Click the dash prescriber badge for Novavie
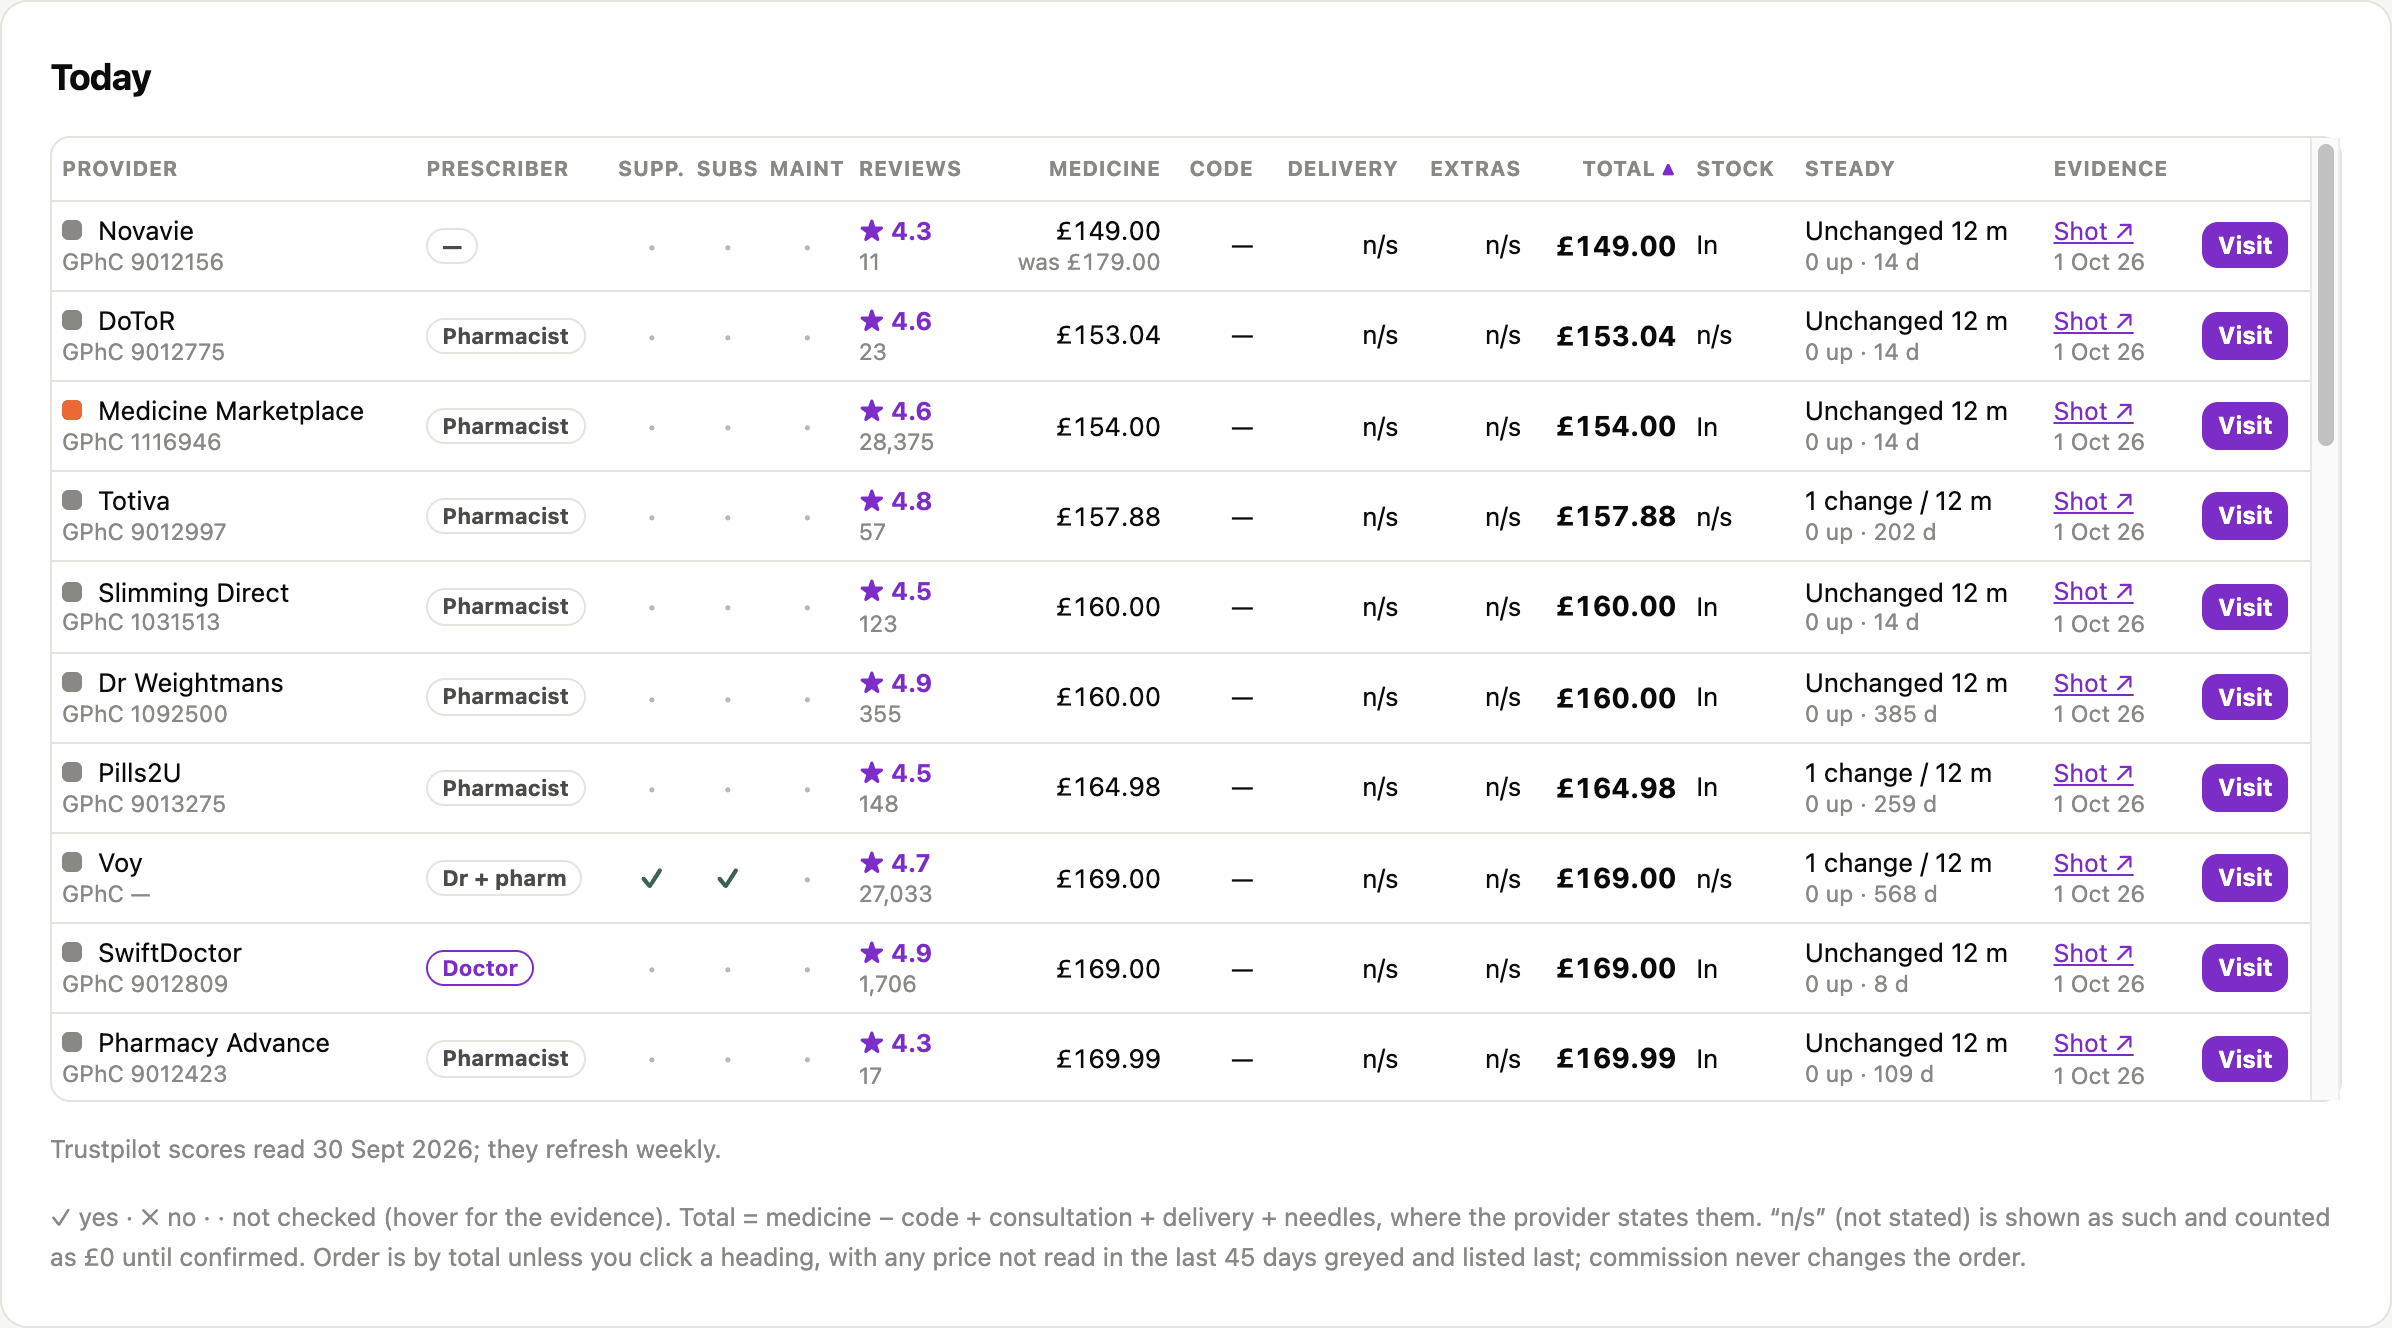2392x1328 pixels. 452,246
